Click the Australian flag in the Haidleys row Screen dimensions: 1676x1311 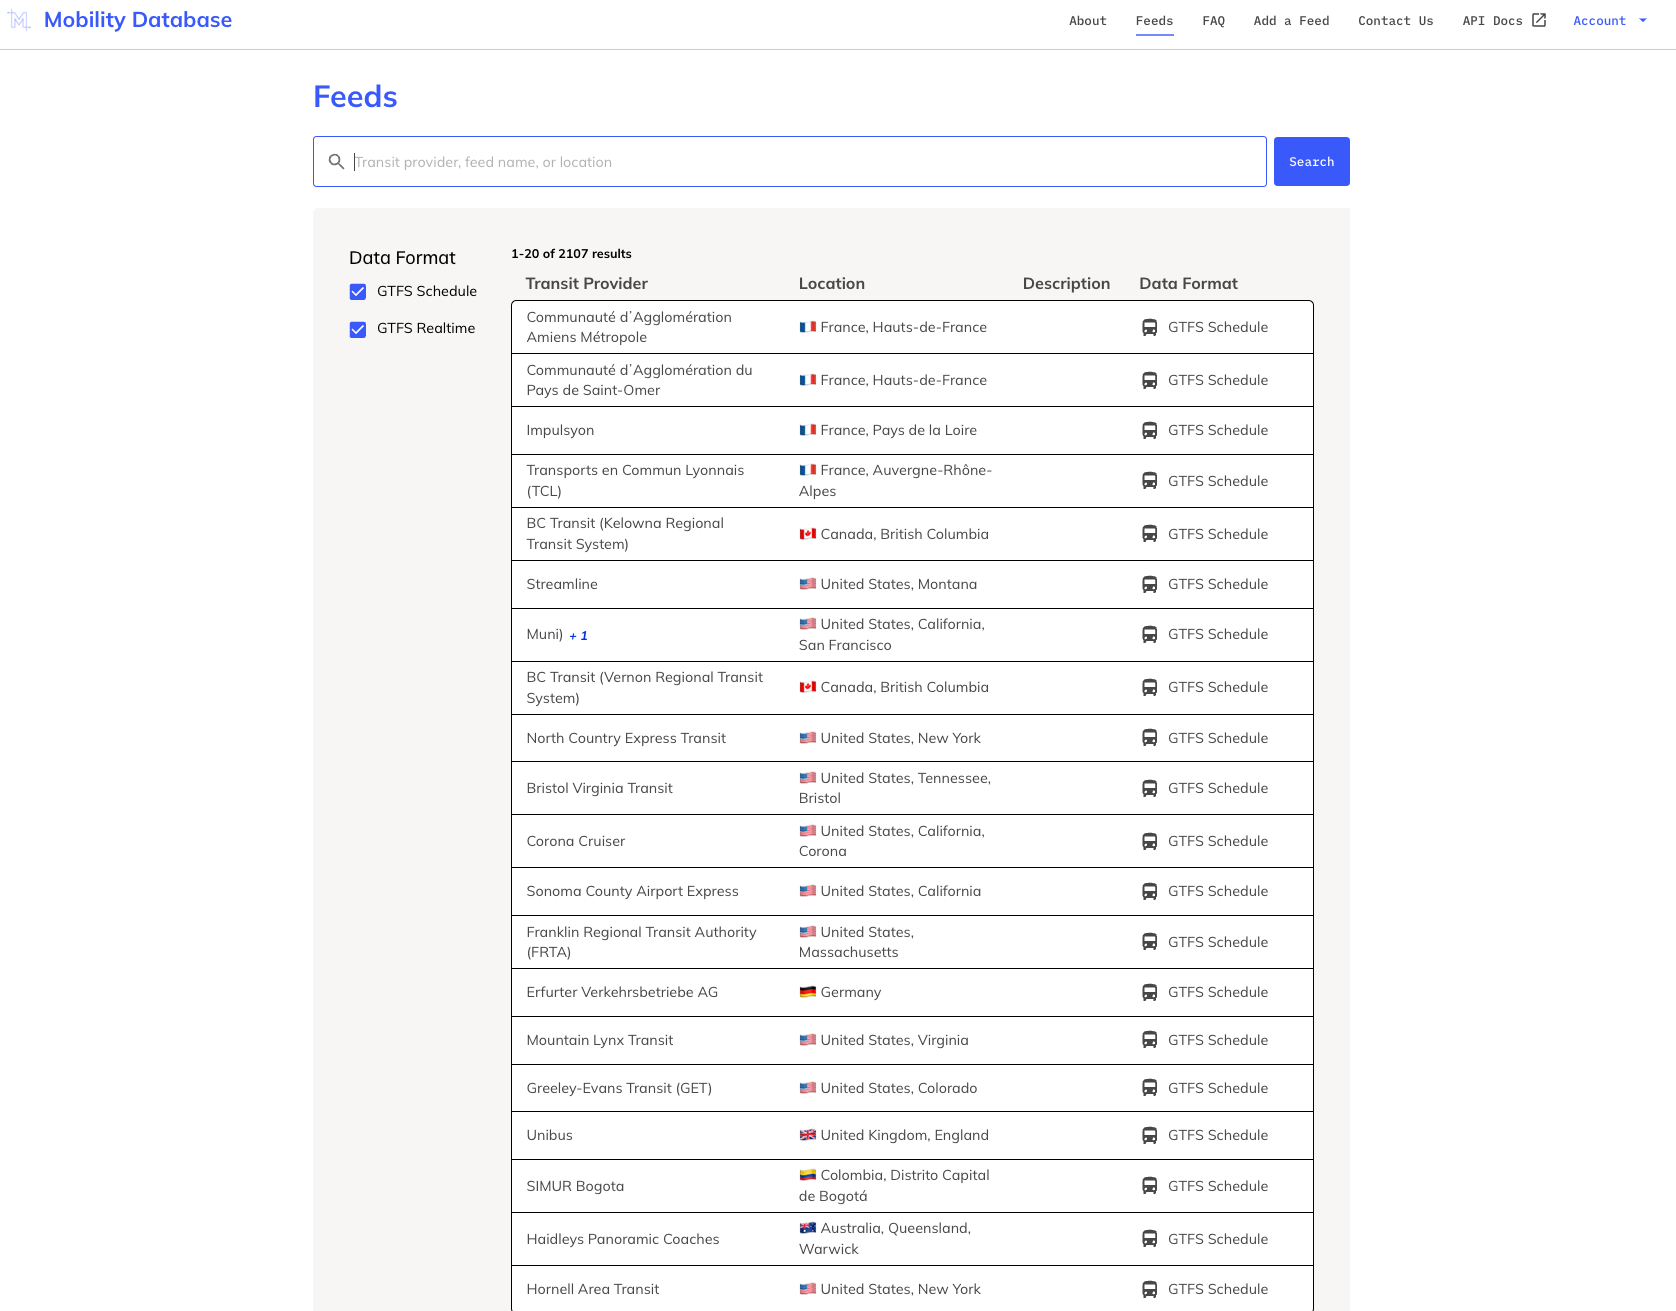(808, 1228)
